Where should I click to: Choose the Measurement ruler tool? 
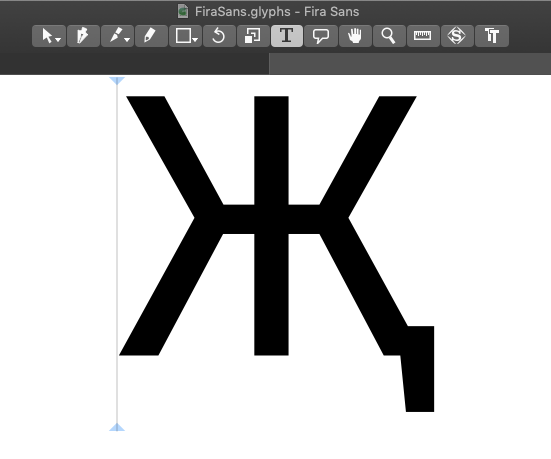[x=423, y=36]
